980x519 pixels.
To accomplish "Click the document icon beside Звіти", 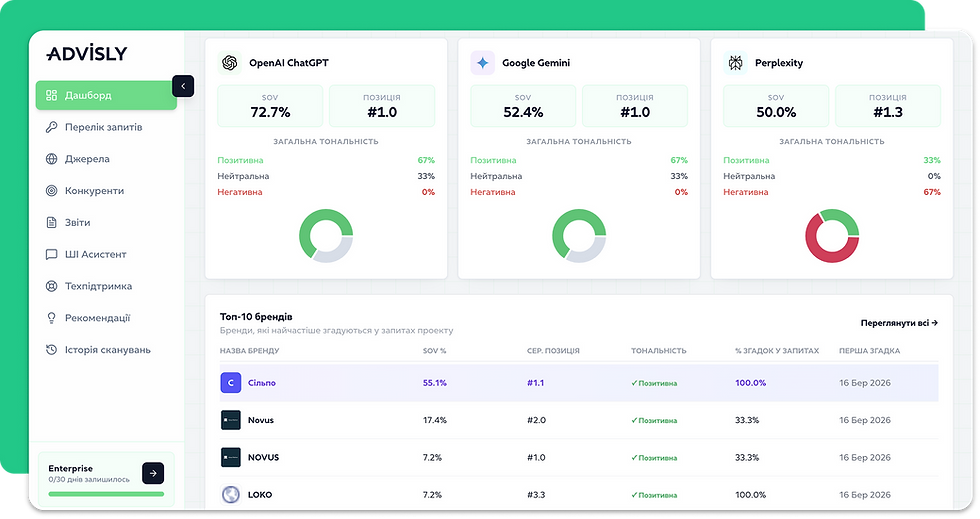I will 52,223.
